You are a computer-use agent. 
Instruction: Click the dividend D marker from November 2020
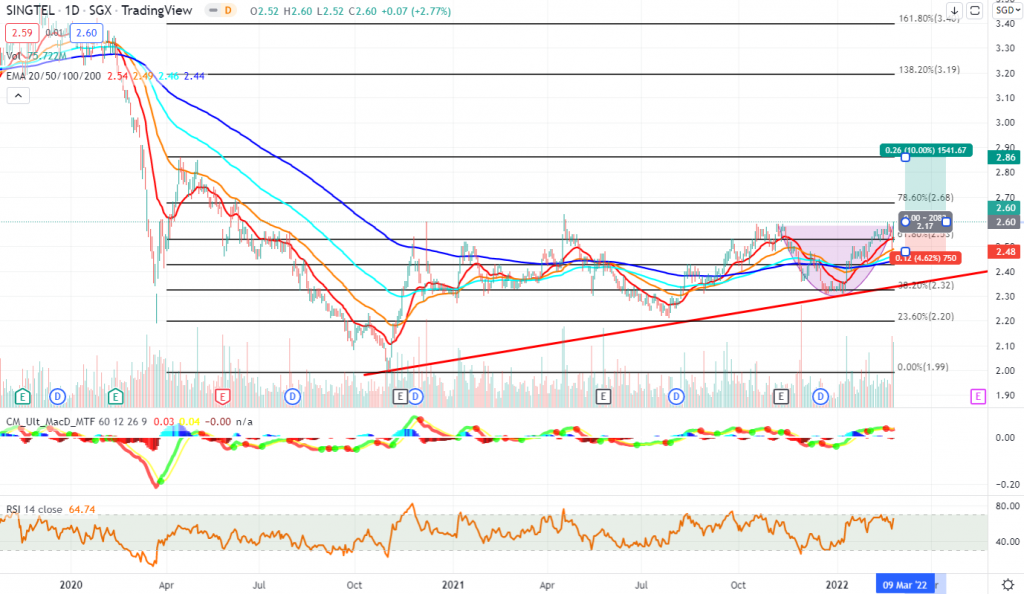pyautogui.click(x=415, y=396)
